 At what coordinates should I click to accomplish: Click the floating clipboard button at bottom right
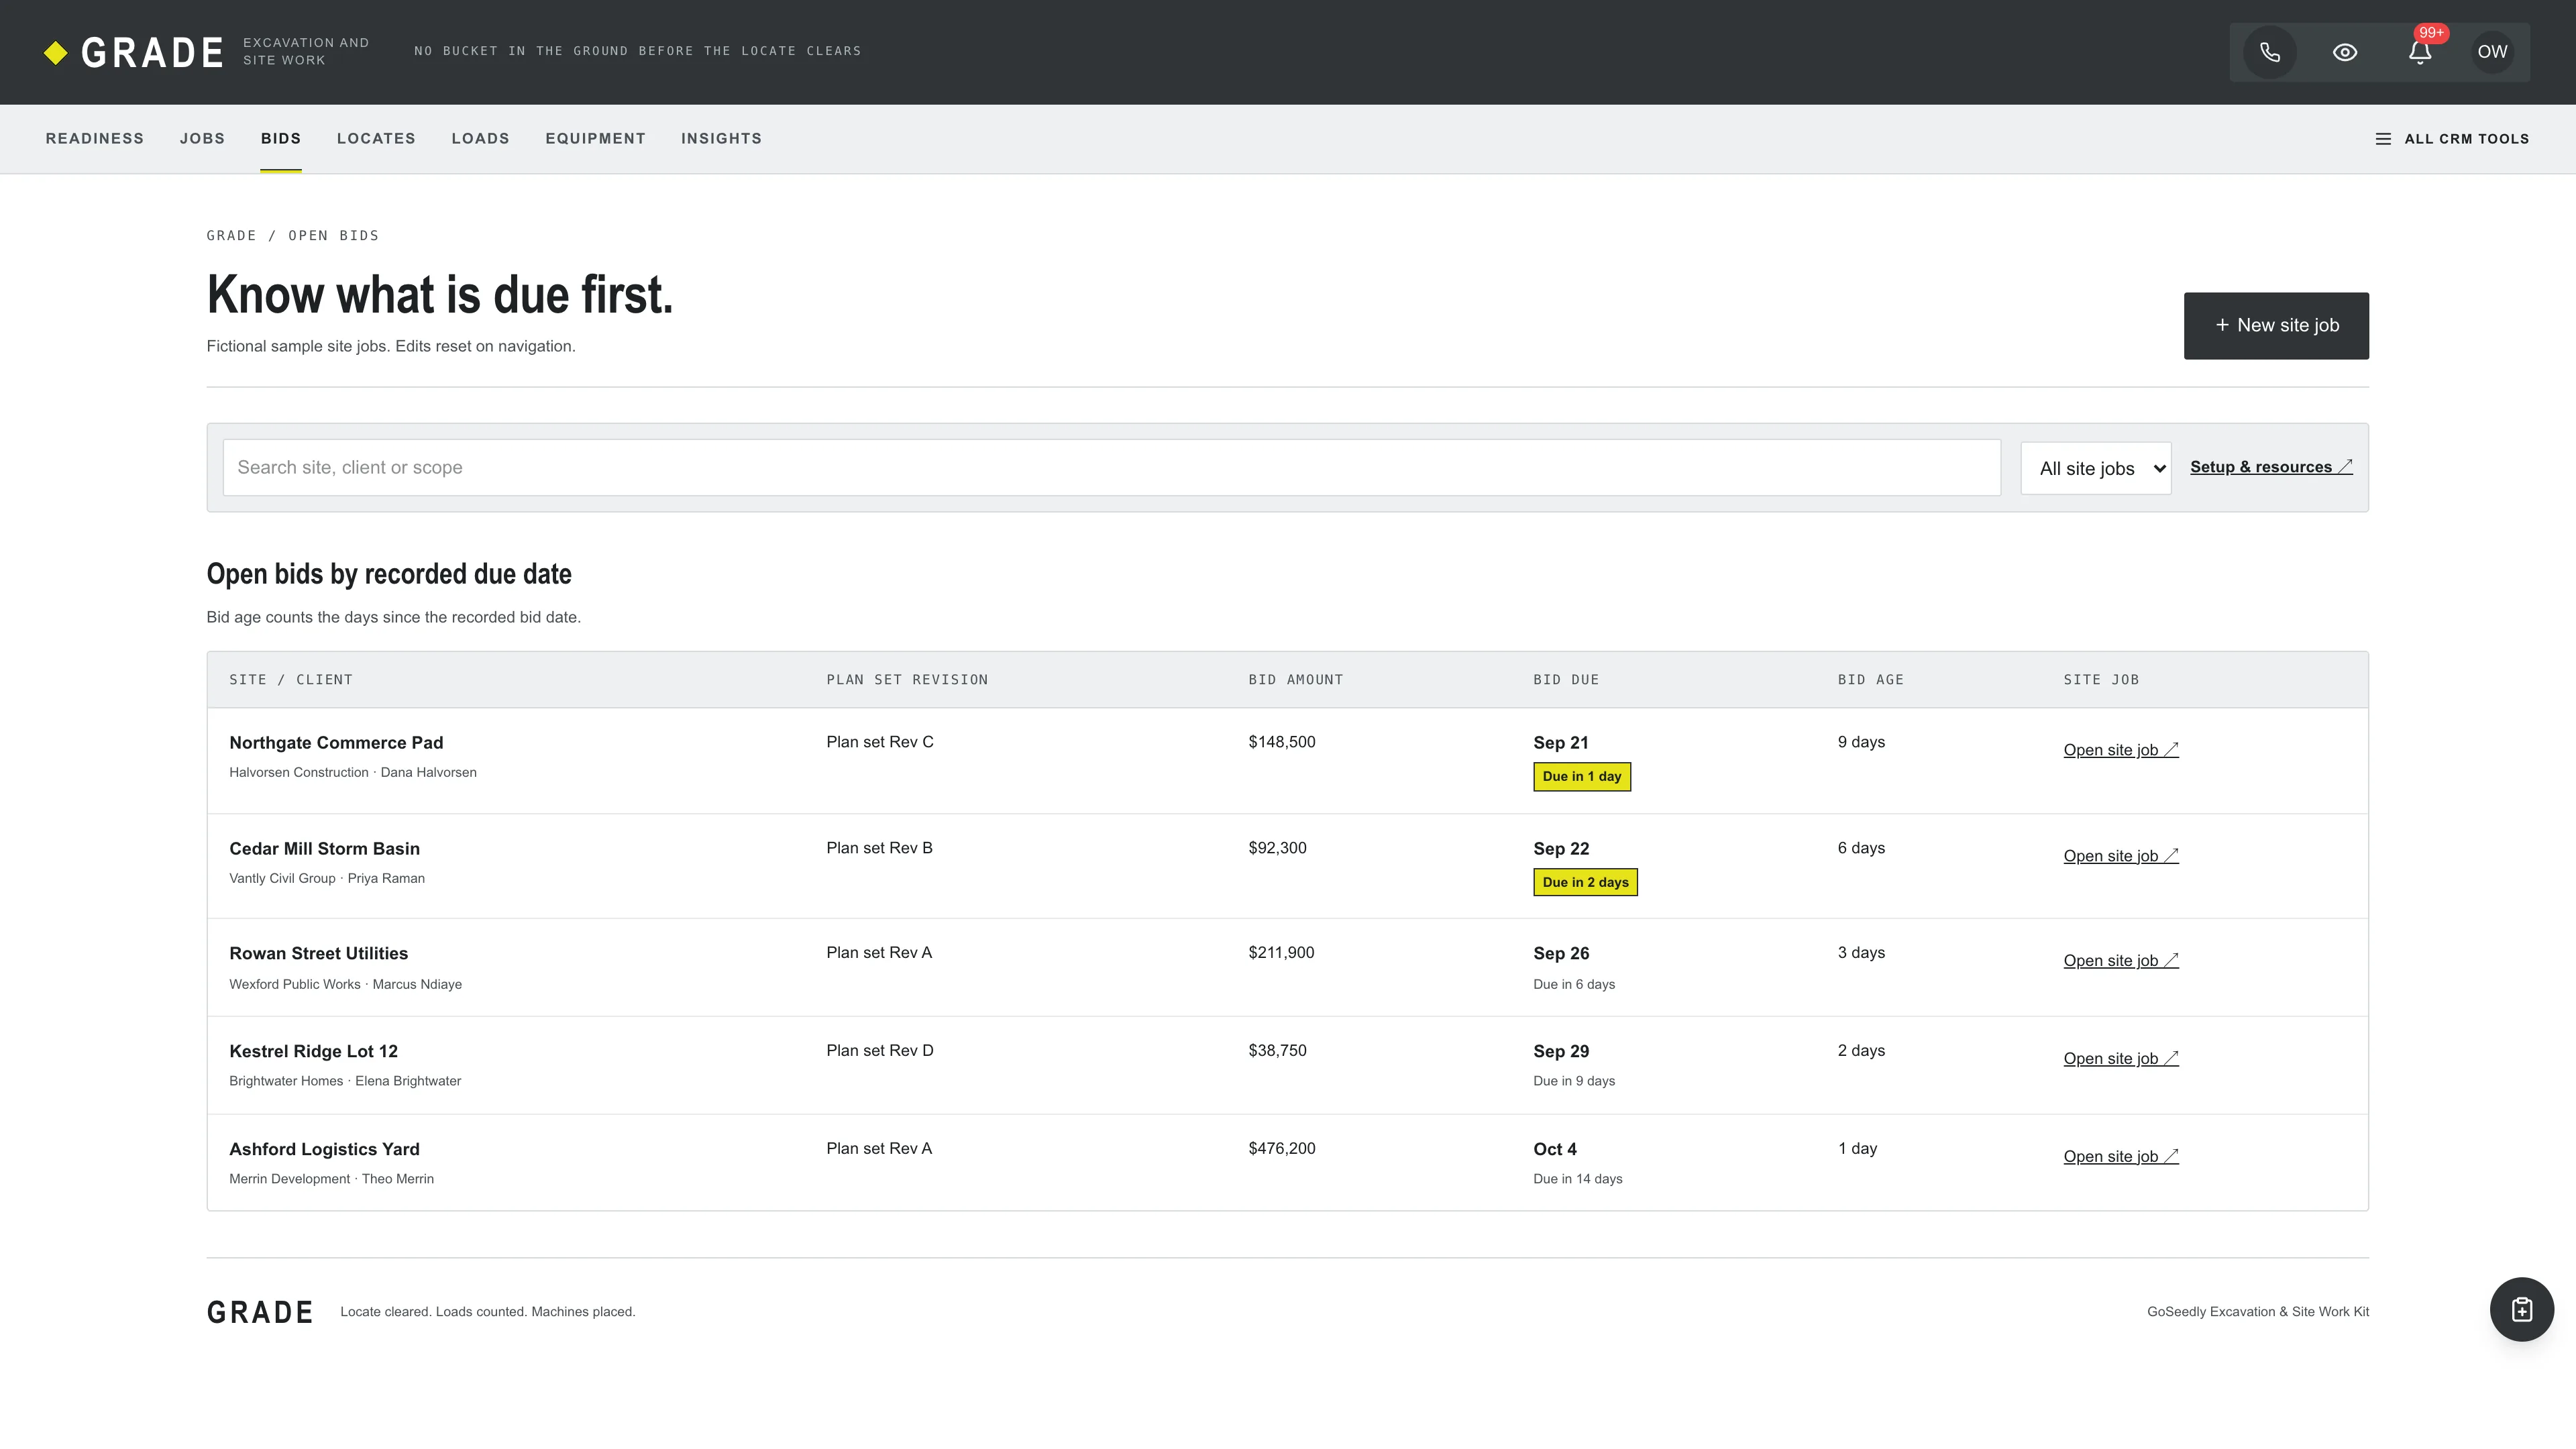[2521, 1309]
